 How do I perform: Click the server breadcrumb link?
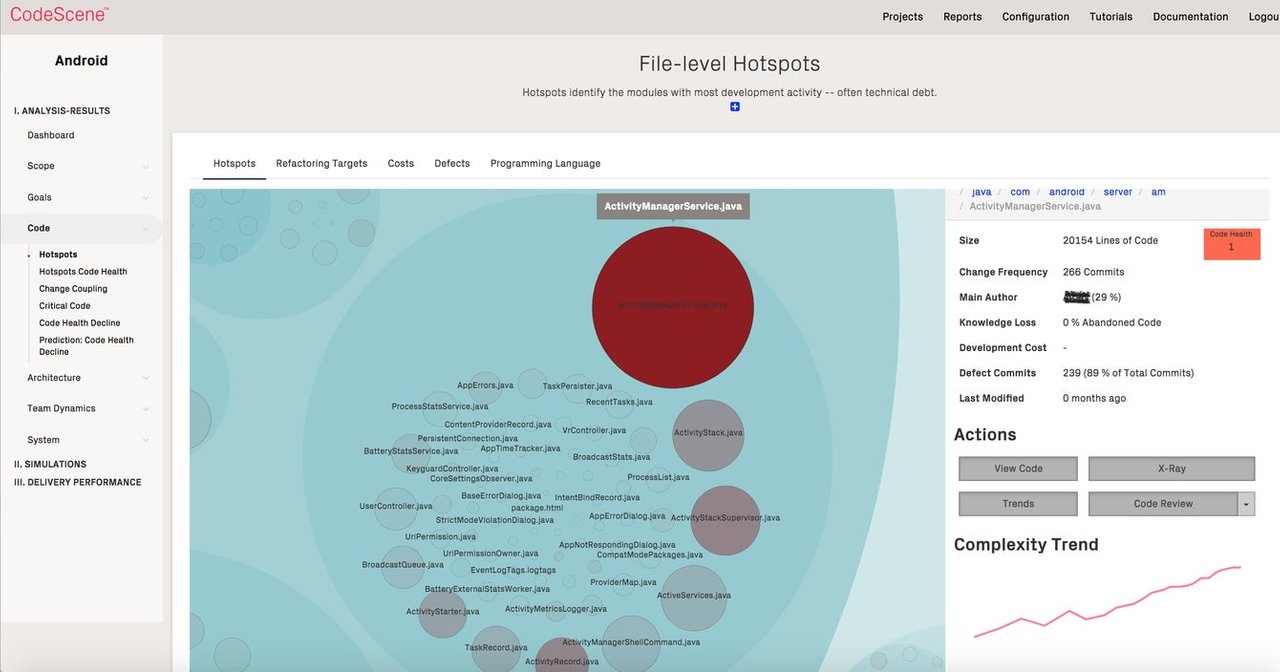[1118, 192]
